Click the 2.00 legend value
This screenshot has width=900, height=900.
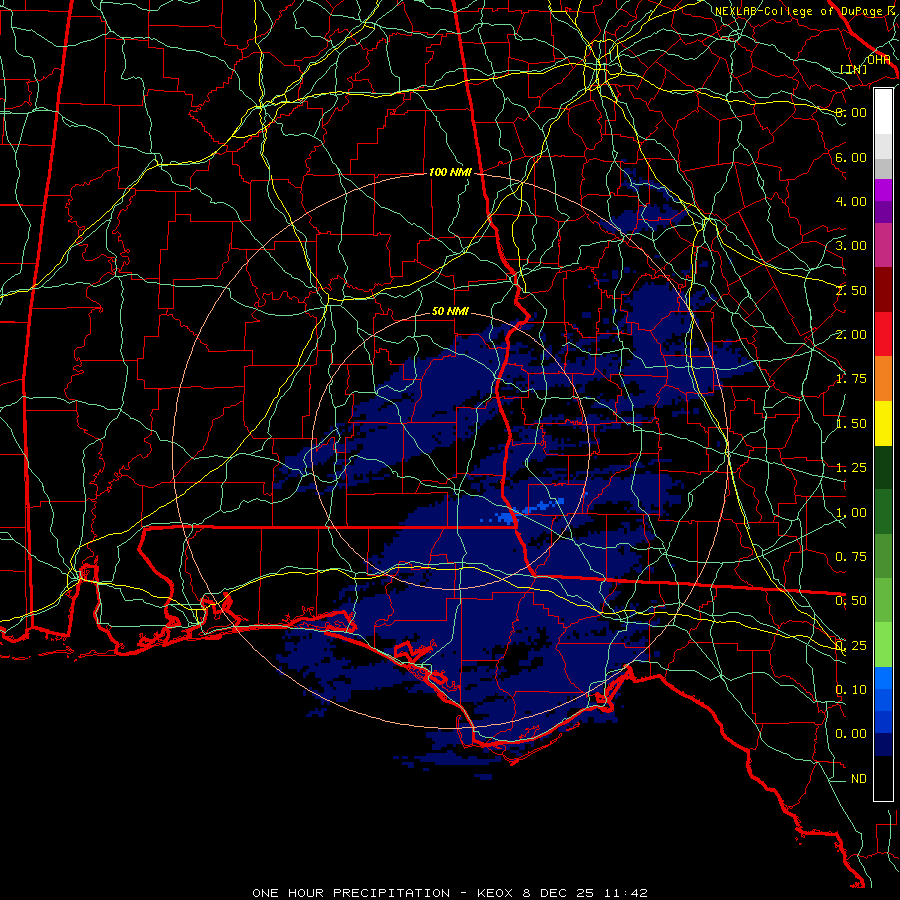[850, 335]
